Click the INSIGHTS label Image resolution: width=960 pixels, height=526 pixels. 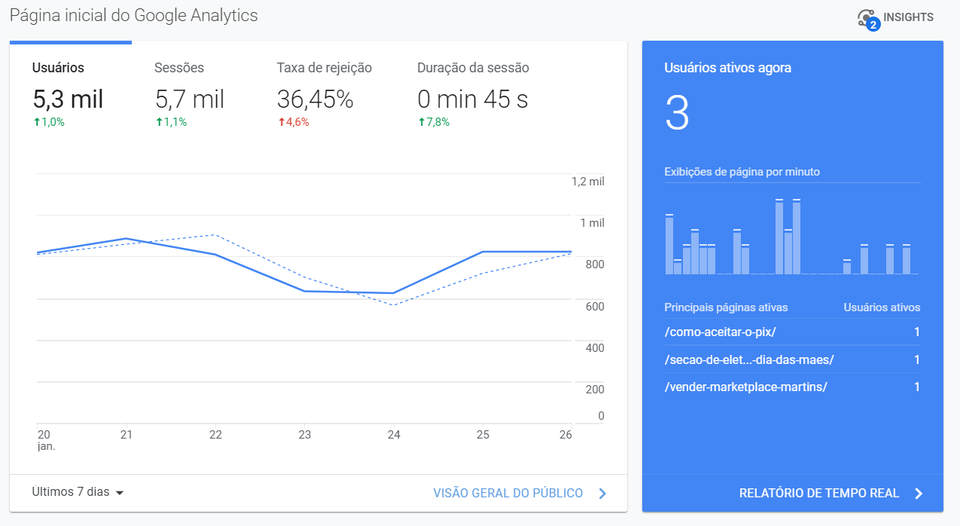(908, 17)
